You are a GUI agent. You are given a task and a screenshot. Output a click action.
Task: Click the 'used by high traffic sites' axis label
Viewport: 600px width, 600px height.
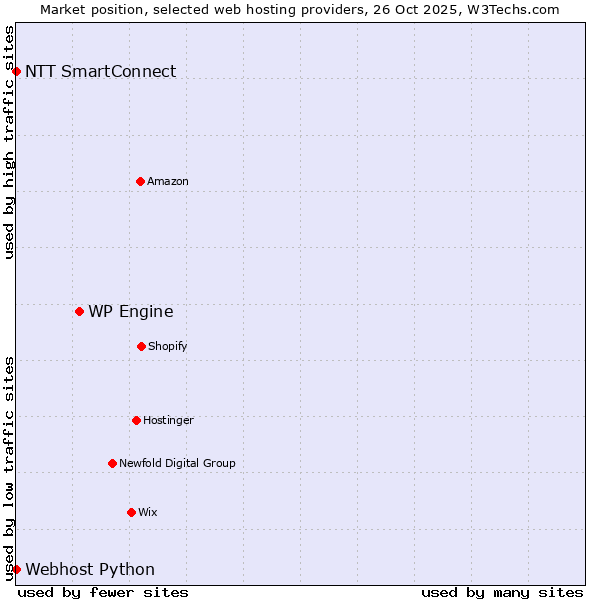coord(9,141)
